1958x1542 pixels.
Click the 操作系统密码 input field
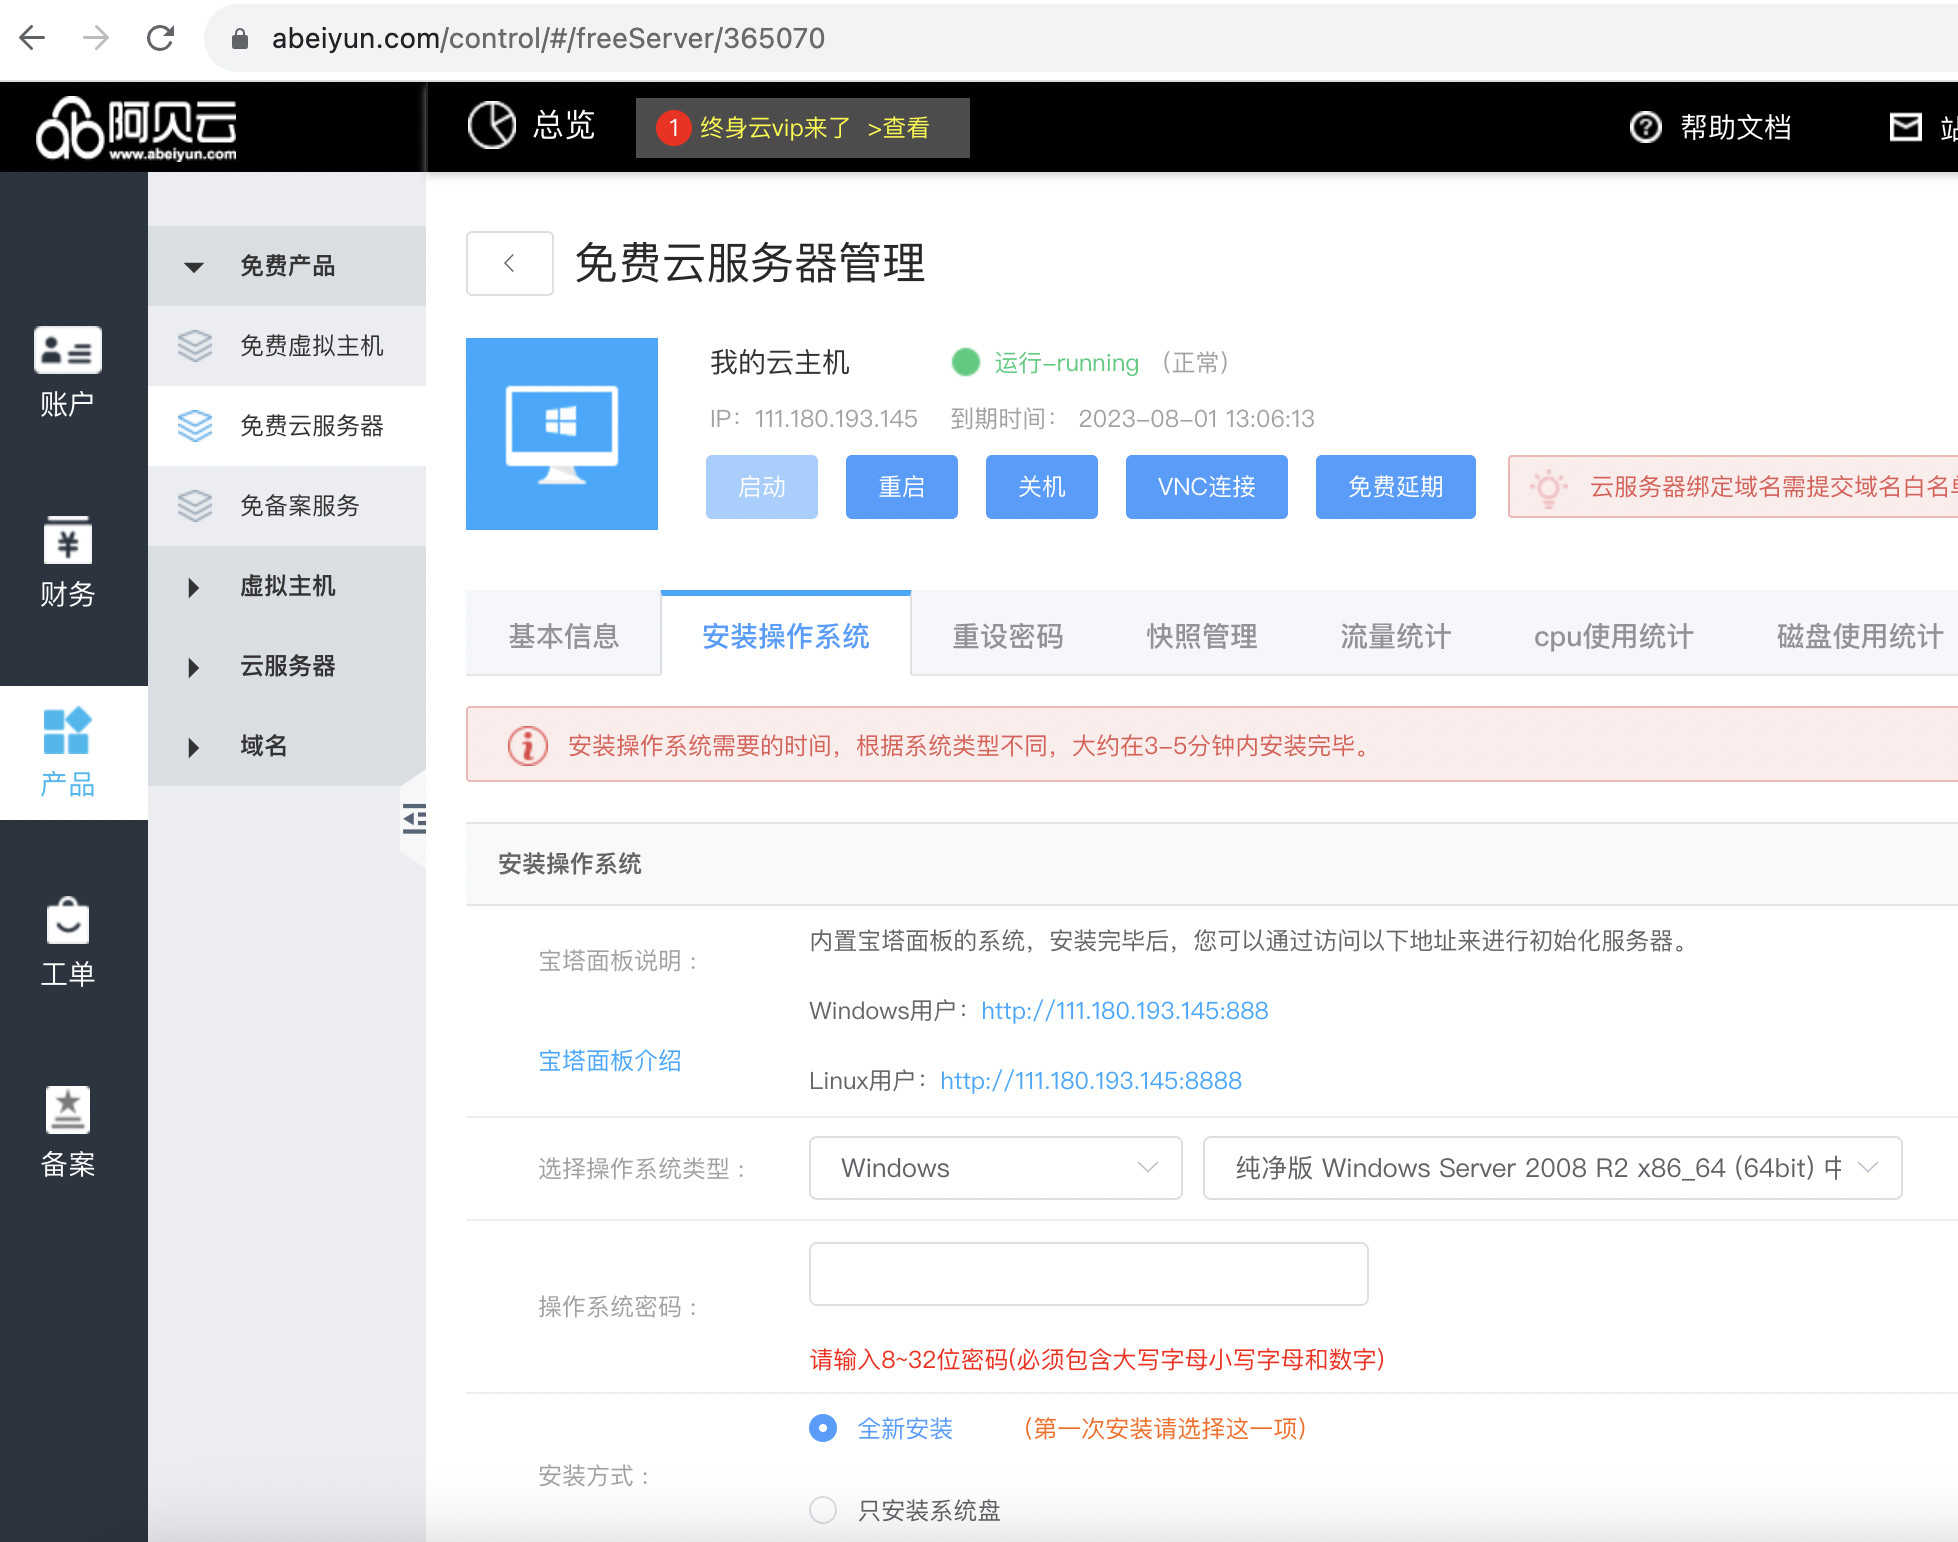[x=1088, y=1274]
